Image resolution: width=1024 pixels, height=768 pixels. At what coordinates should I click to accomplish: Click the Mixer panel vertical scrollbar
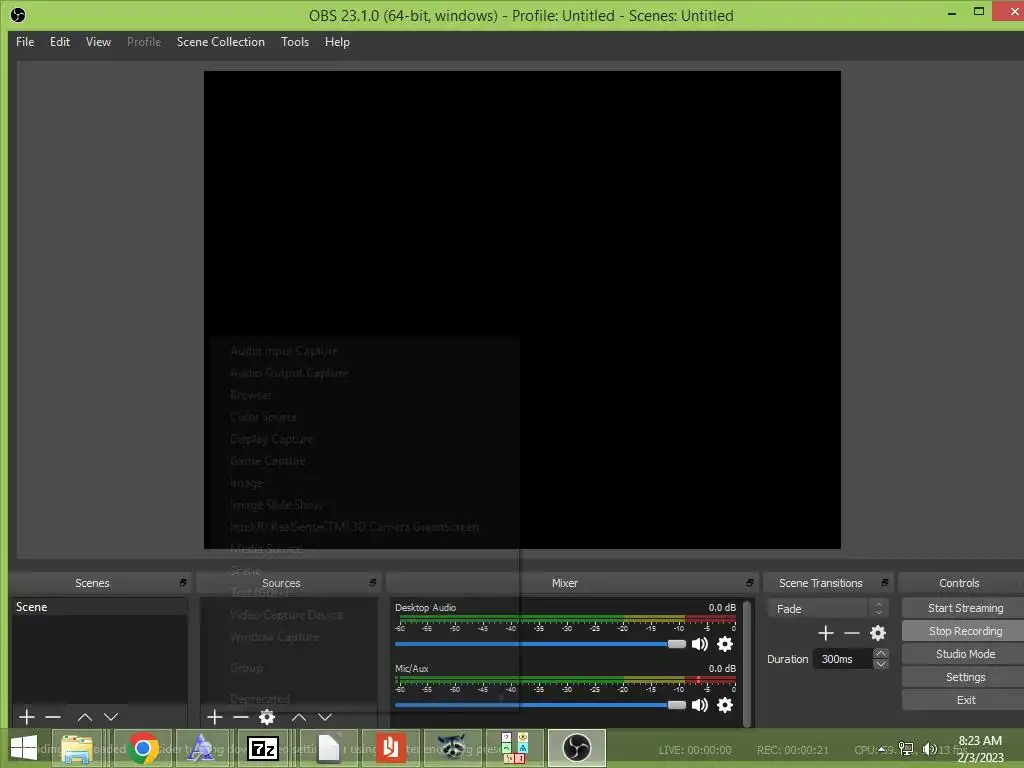point(747,663)
